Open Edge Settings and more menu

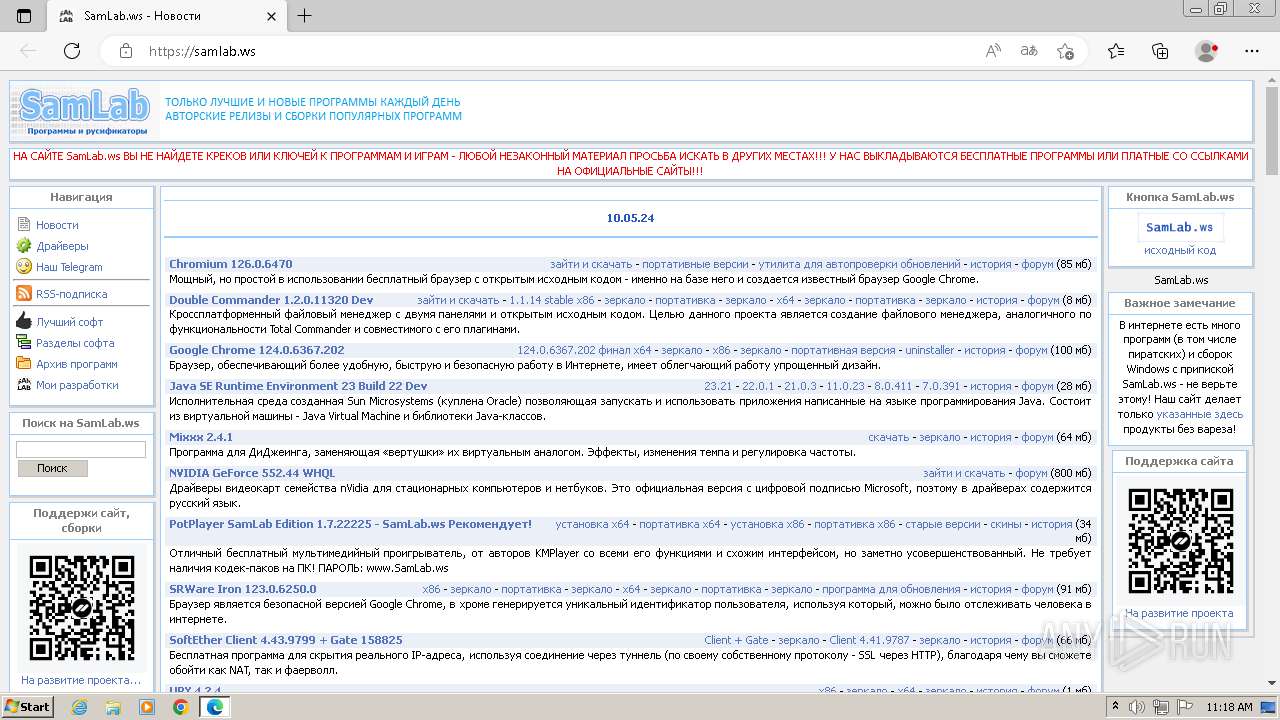[1252, 51]
